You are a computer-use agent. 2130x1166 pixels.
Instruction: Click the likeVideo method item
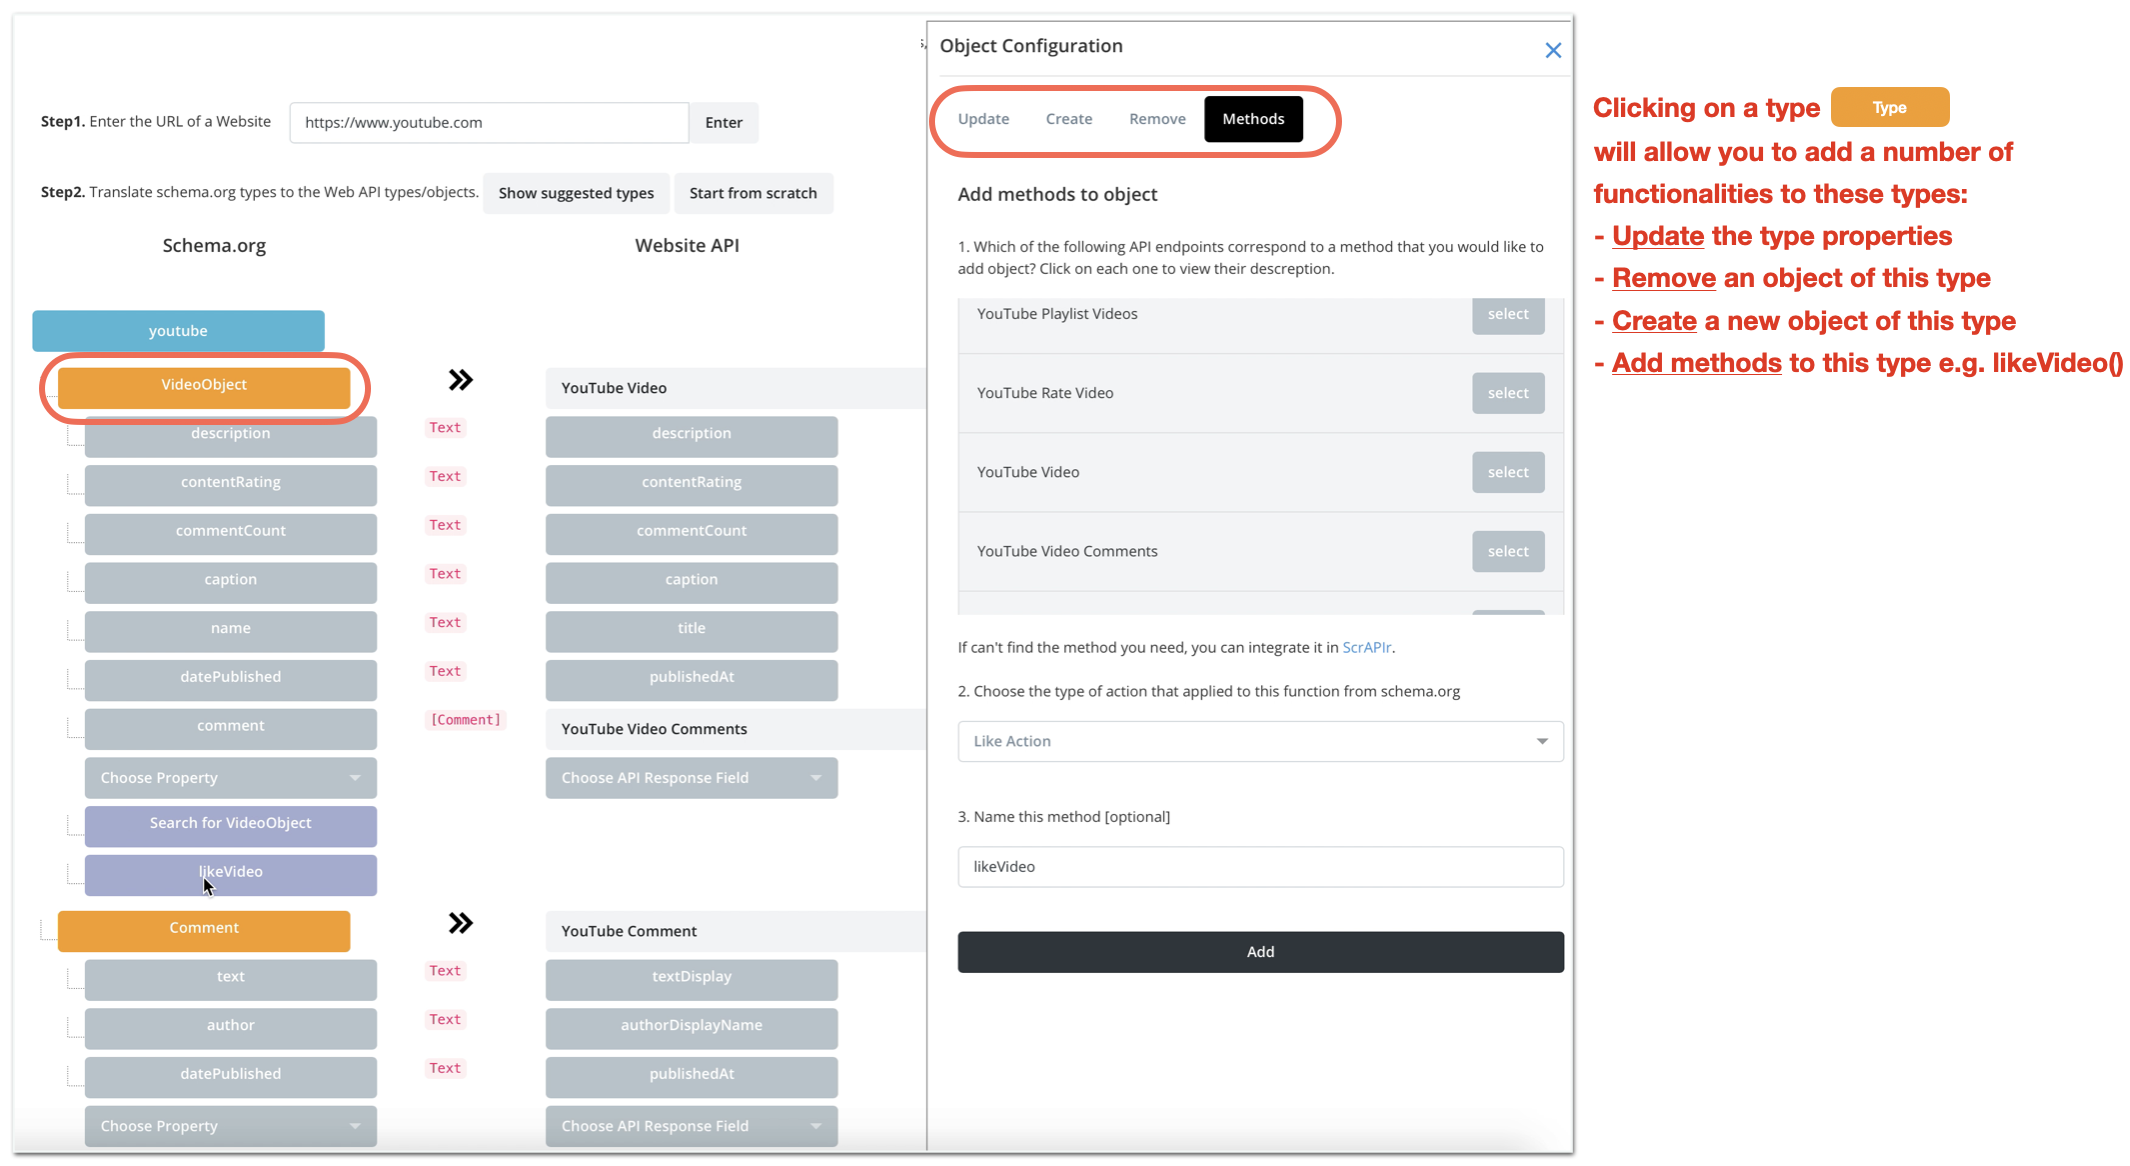click(230, 873)
